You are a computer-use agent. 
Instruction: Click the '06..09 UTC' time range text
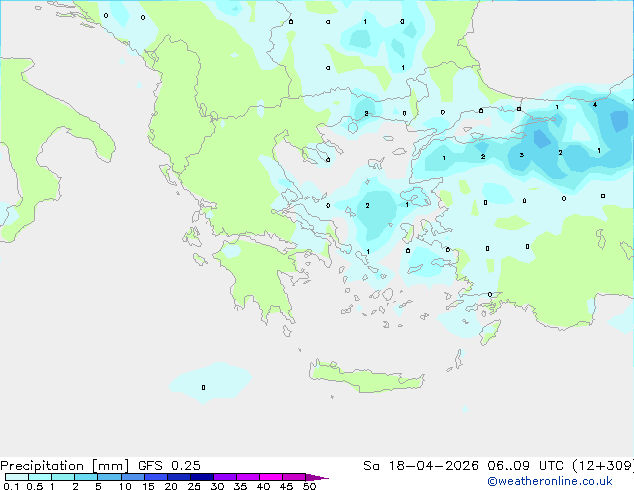pyautogui.click(x=526, y=466)
